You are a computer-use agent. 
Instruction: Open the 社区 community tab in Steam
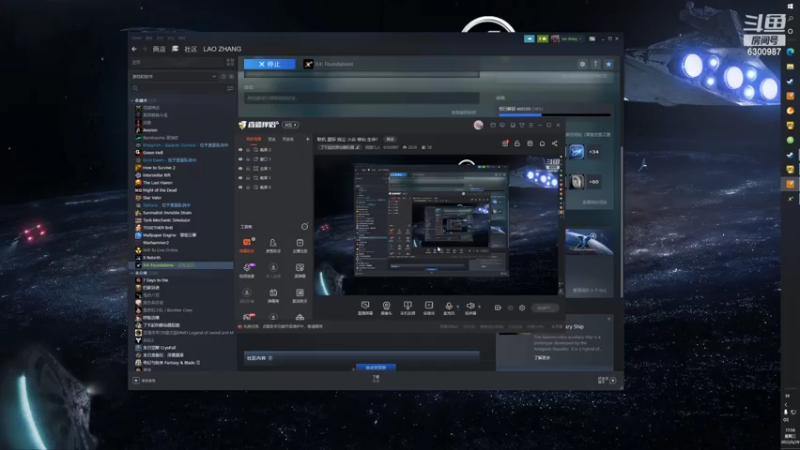190,49
